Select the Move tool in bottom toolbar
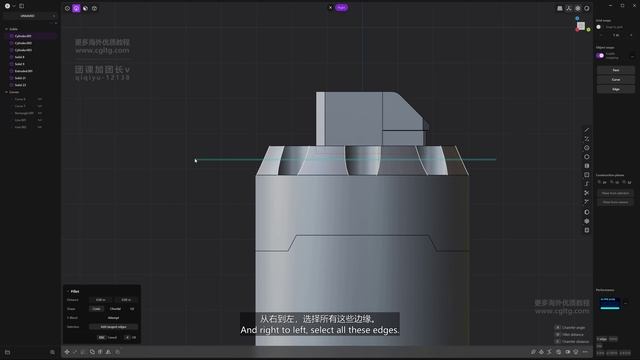This screenshot has height=360, width=640. (x=67, y=351)
